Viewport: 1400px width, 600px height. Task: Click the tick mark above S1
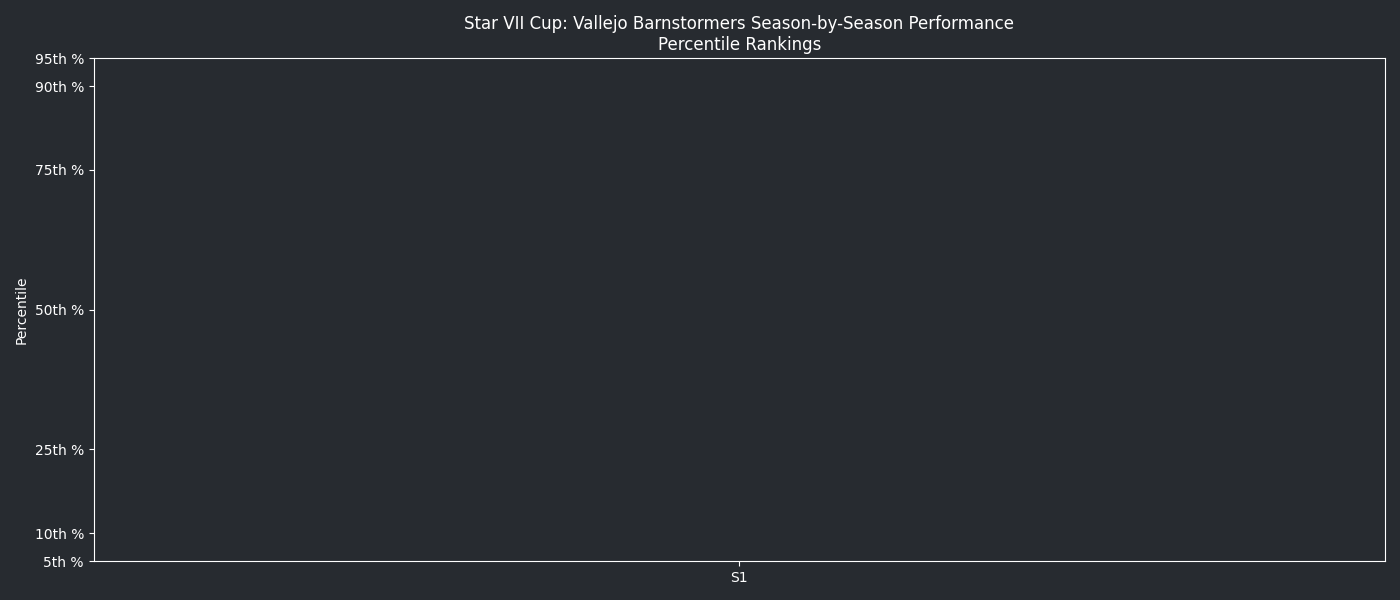tap(739, 564)
